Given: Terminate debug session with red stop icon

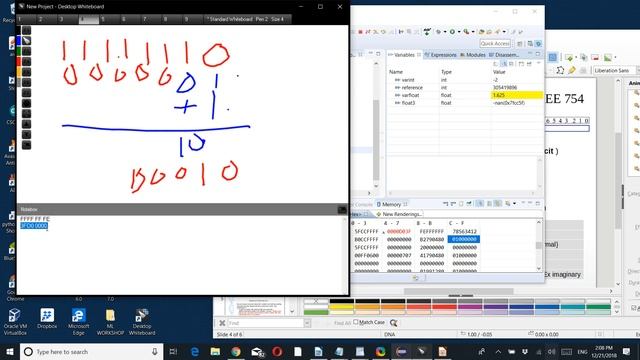Looking at the screenshot, I should pos(360,32).
